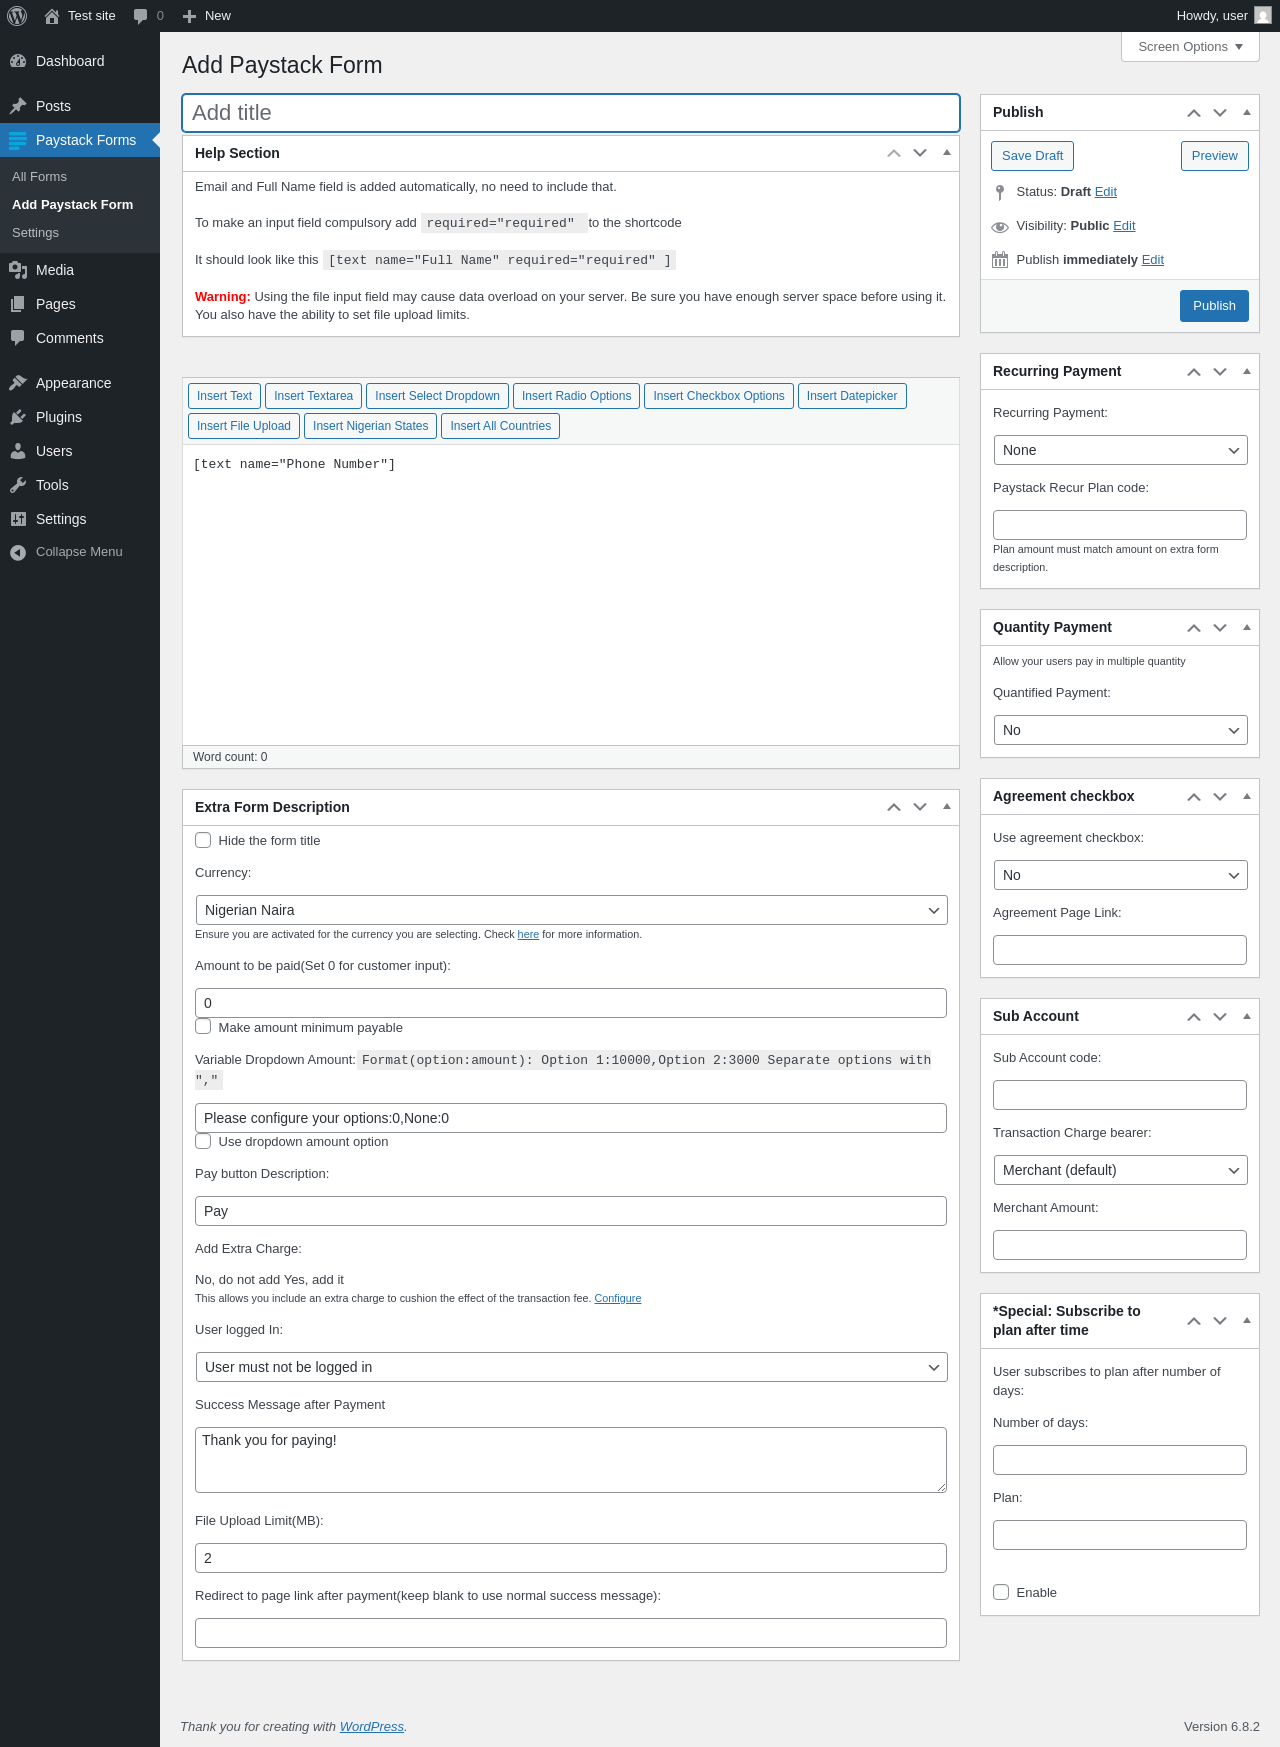
Task: Check the Enable subscribe-after-time box
Action: pos(1001,1592)
